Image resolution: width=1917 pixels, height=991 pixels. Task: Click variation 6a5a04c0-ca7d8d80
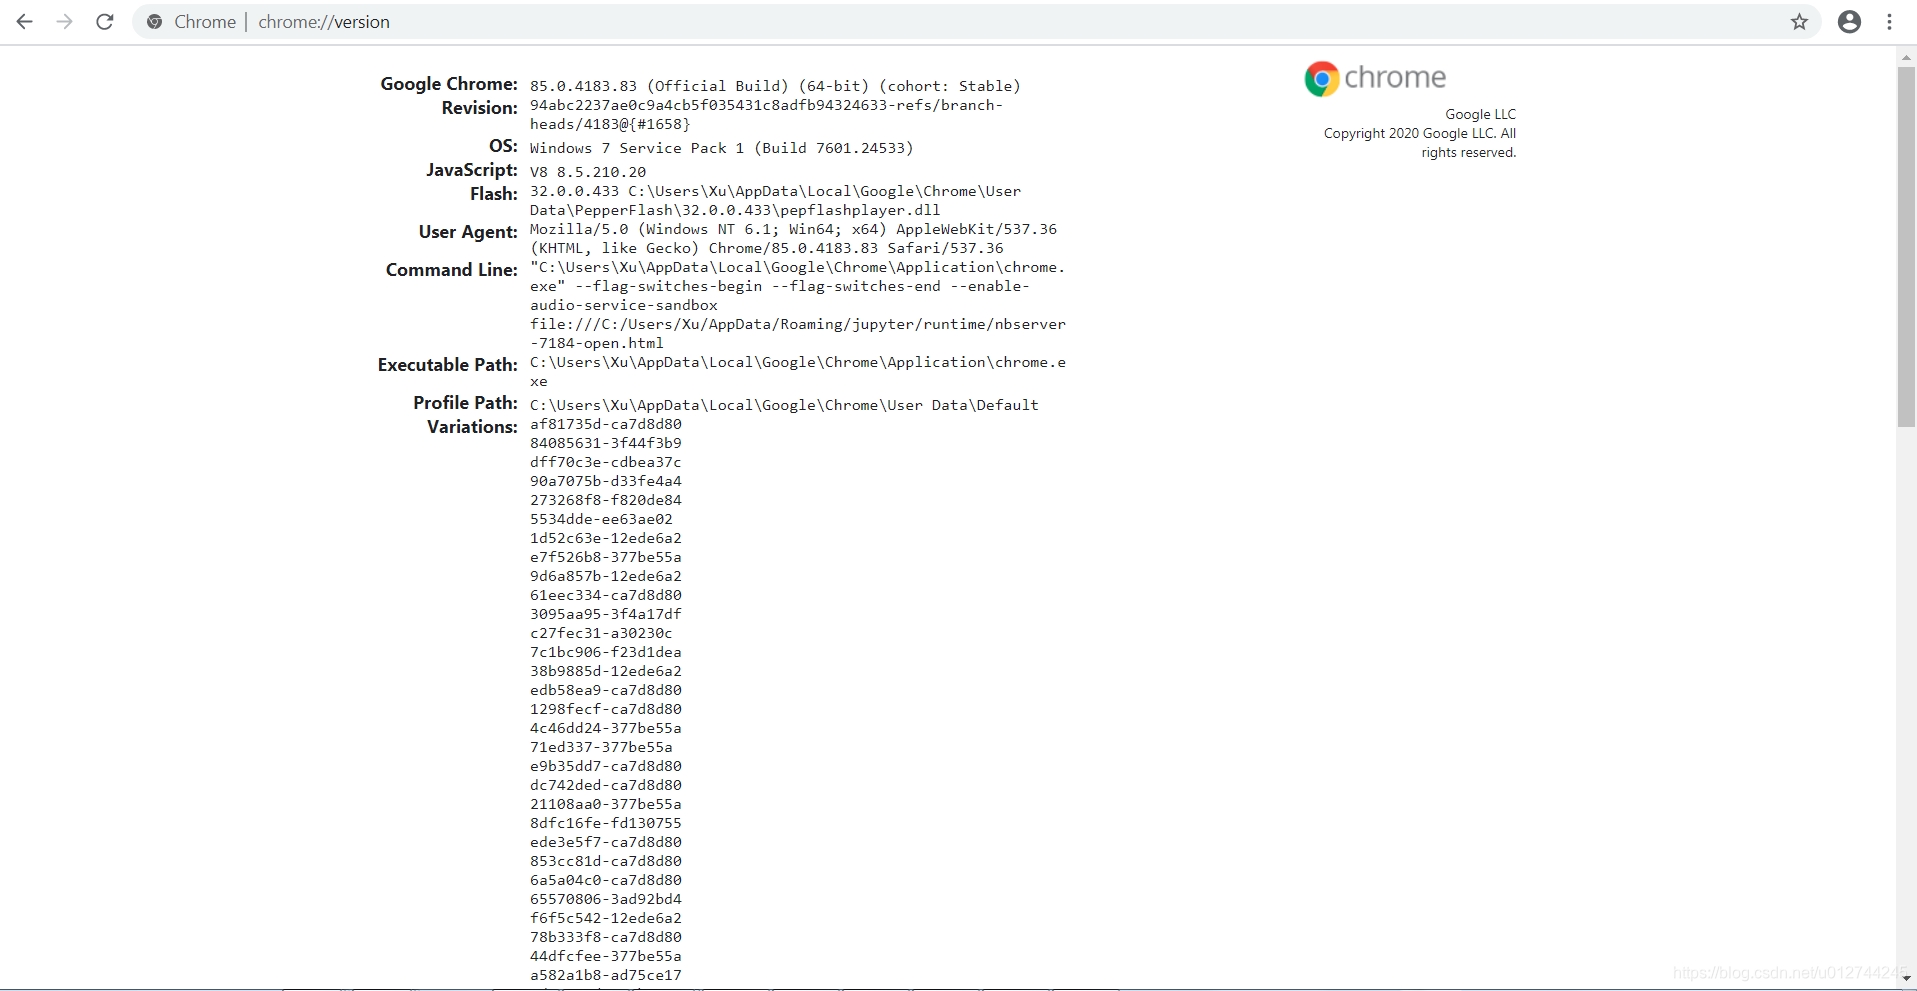[x=606, y=880]
